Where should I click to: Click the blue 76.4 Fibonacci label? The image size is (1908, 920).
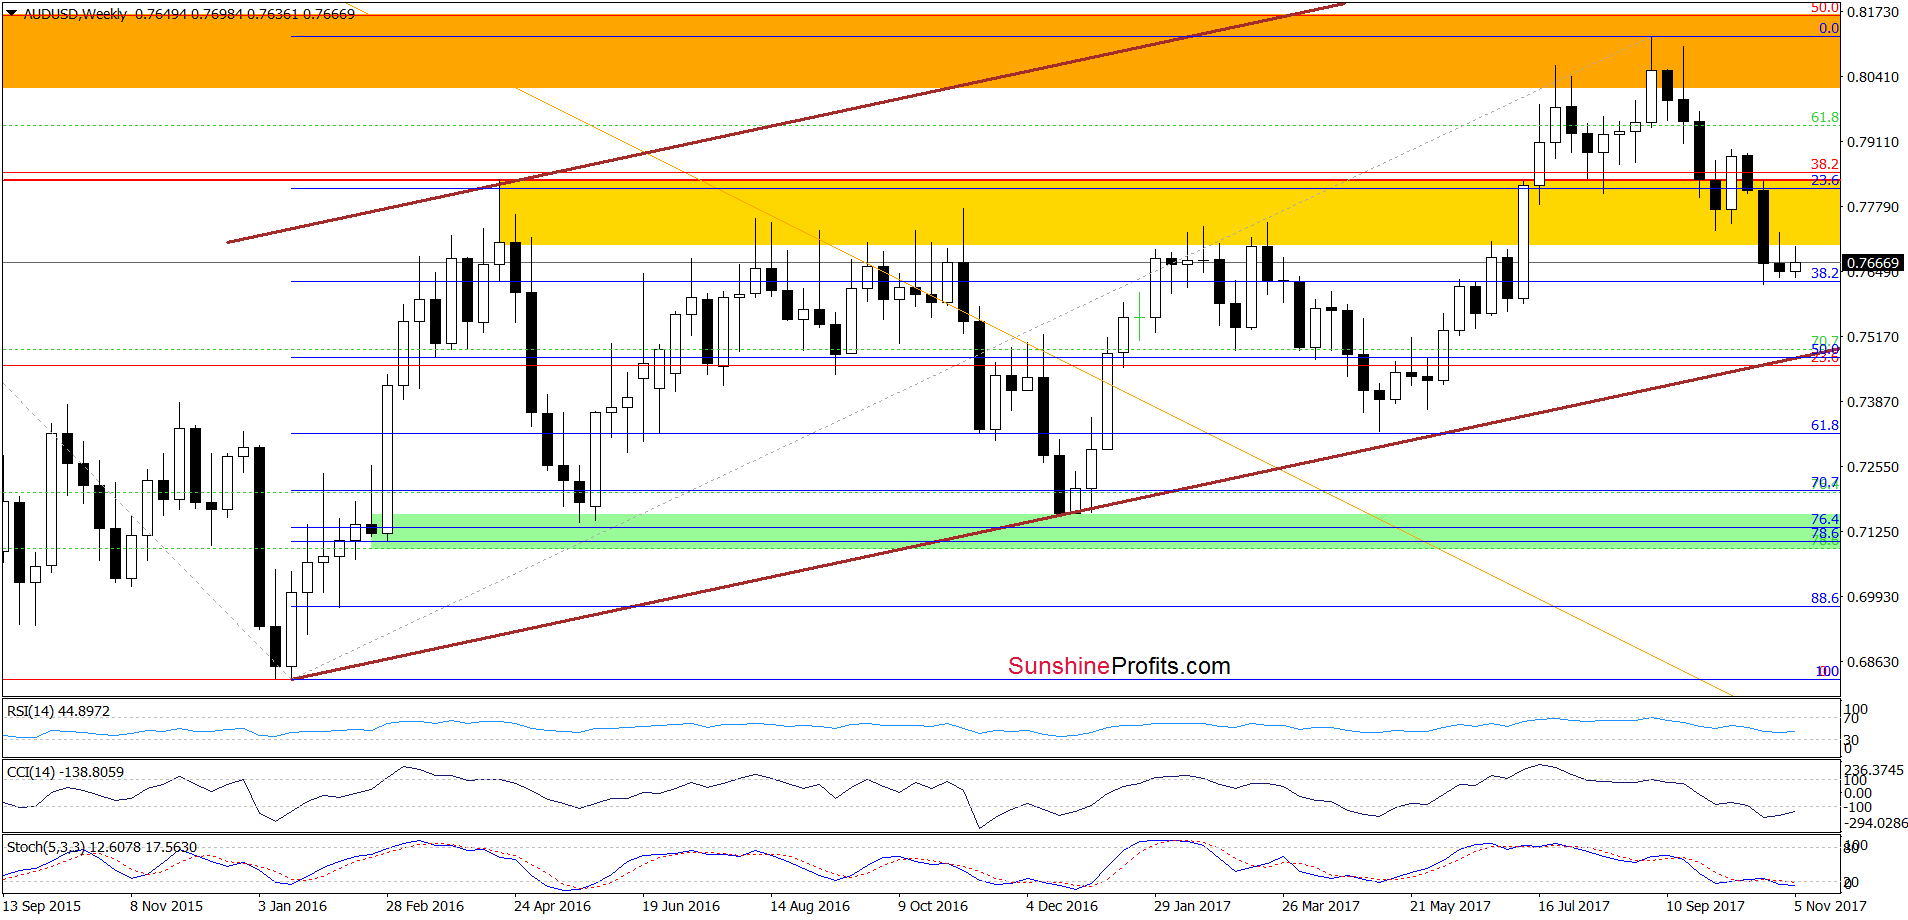click(1825, 519)
